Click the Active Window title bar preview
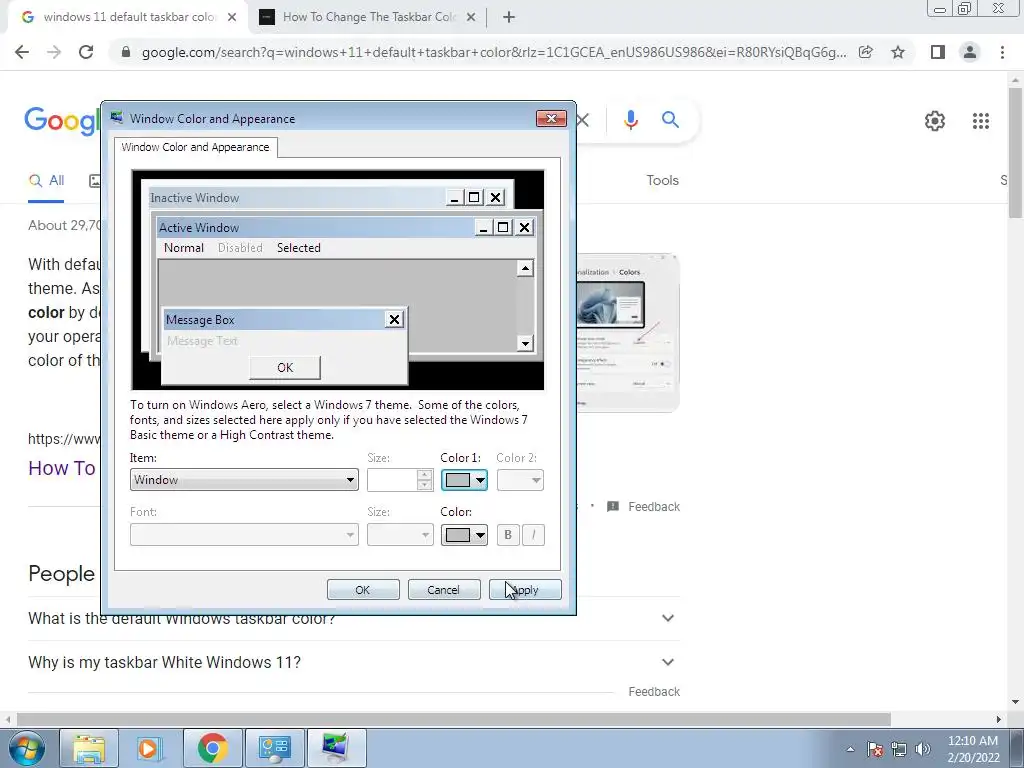This screenshot has height=768, width=1024. [316, 227]
